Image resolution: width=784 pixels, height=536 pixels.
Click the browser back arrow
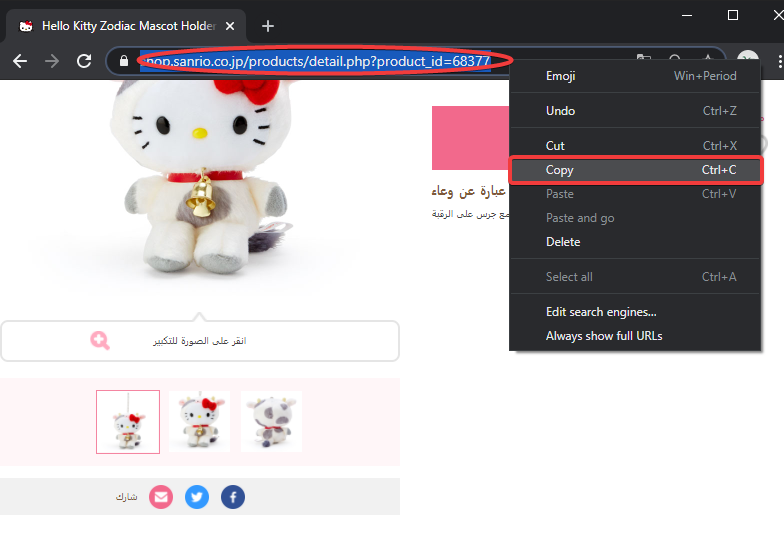click(20, 61)
